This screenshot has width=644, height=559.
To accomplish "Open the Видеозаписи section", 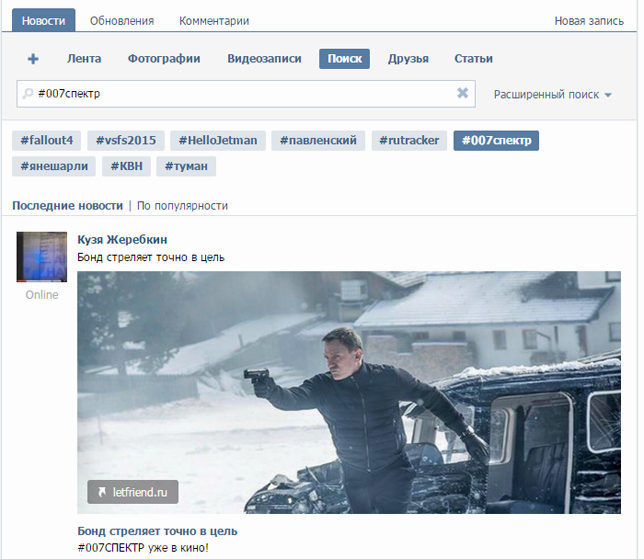I will tap(264, 59).
